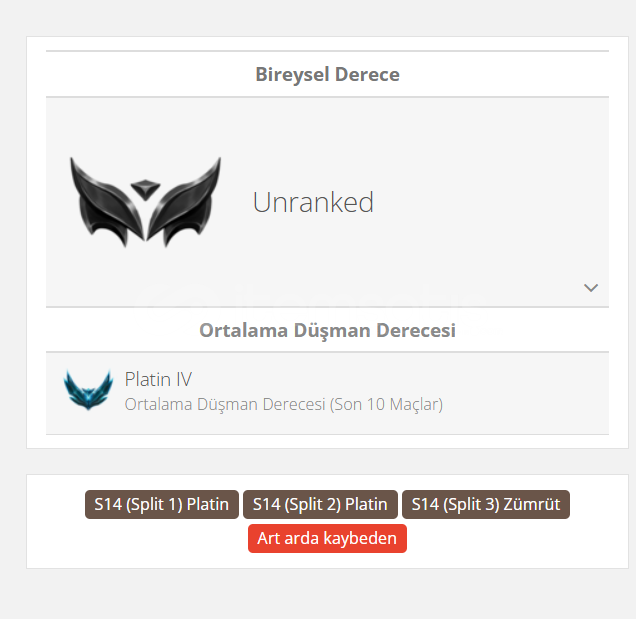Click divider line above Bireysel Derece heading
This screenshot has height=619, width=636.
[x=327, y=51]
